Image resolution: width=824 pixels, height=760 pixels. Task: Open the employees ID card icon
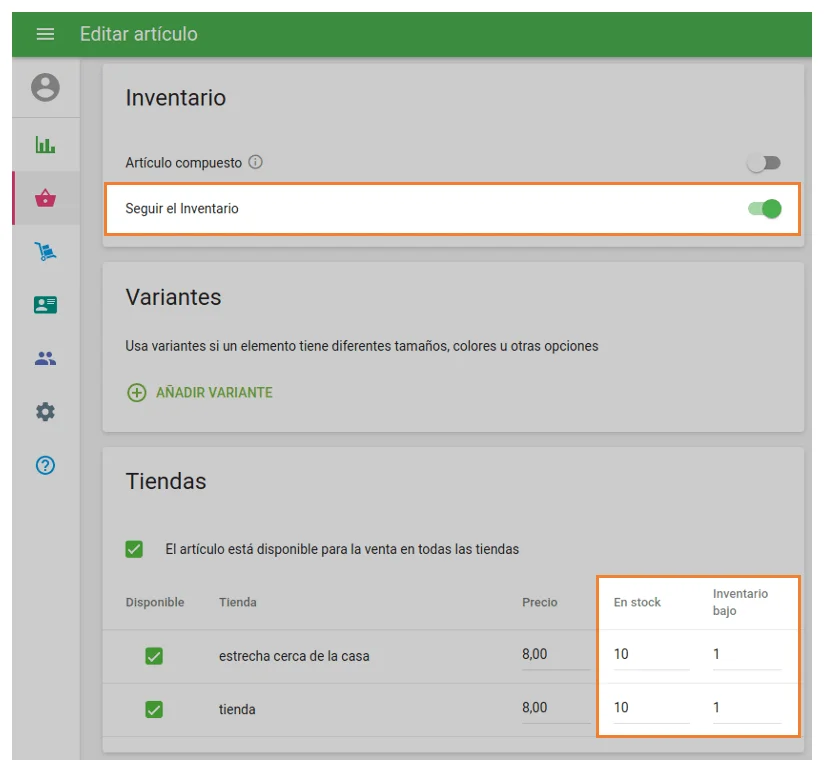click(x=45, y=305)
